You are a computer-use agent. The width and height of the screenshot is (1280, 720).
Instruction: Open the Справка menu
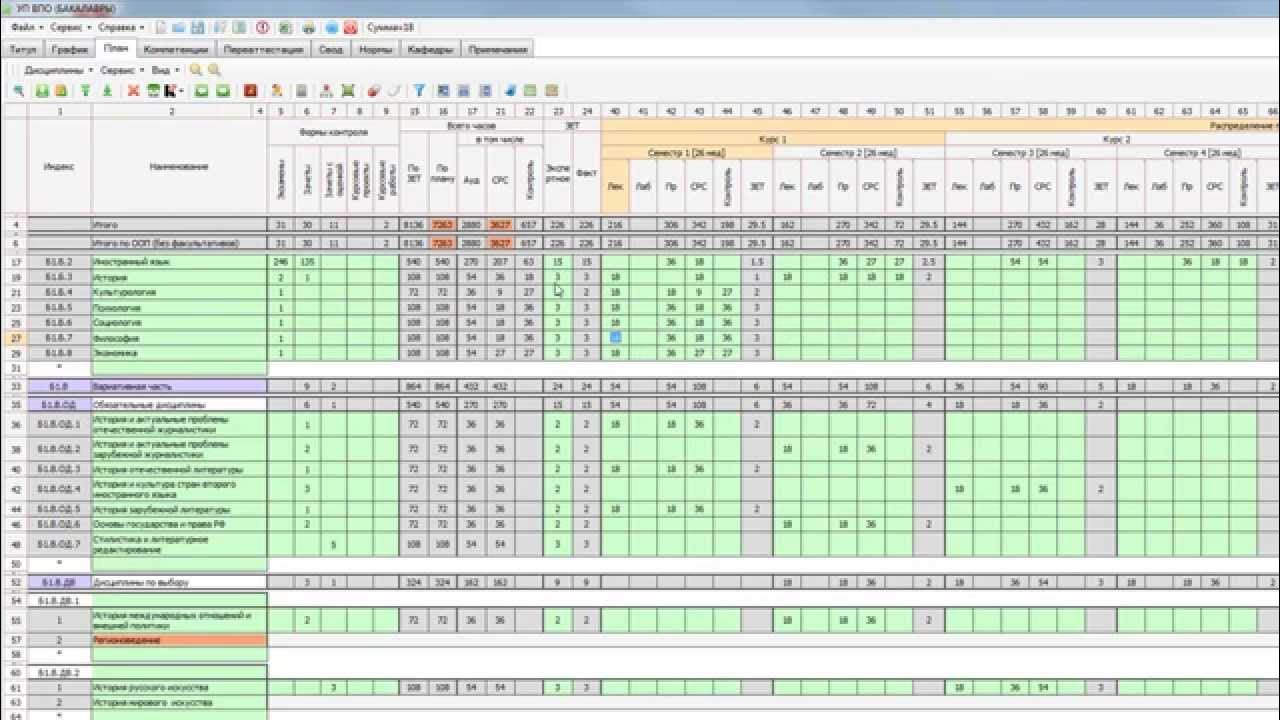click(x=121, y=27)
